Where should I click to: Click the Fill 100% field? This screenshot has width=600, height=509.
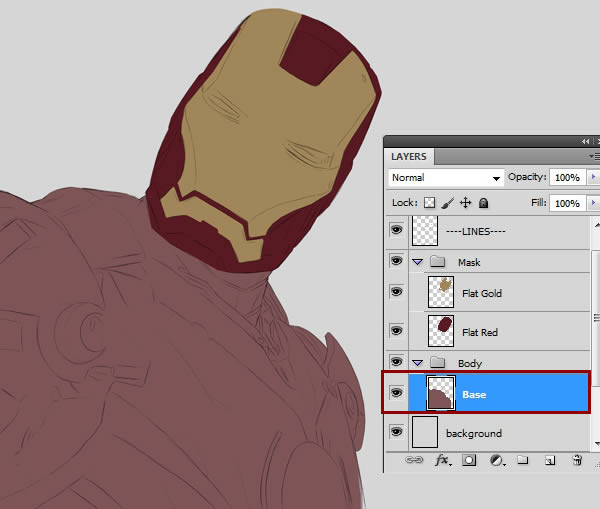[x=567, y=203]
